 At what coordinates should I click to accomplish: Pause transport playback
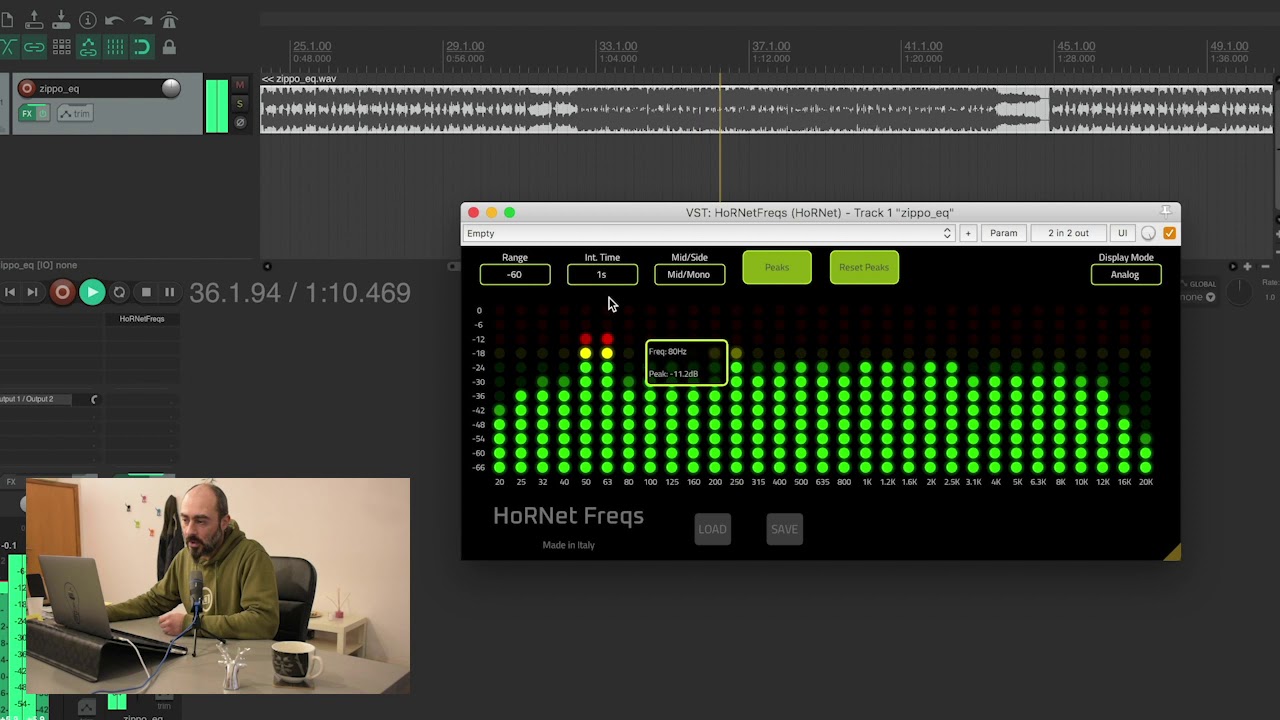coord(169,292)
